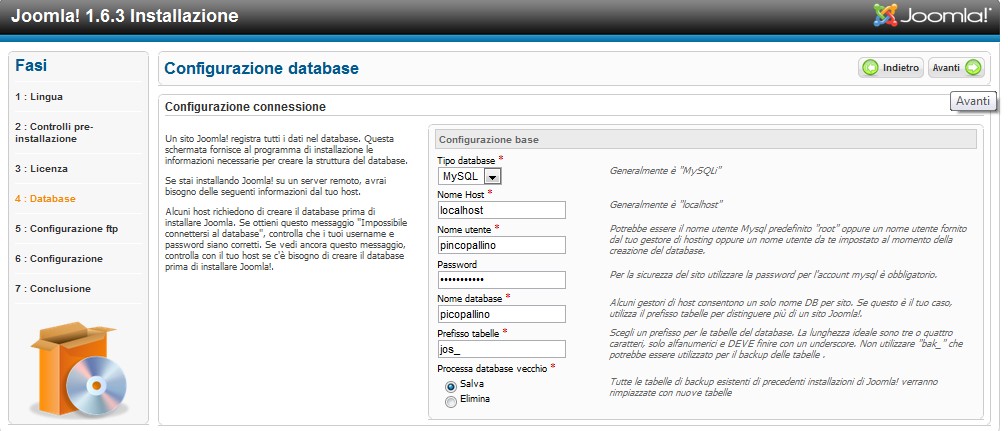Screen dimensions: 1008x431
Task: Select step 4 Database
Action: tap(45, 199)
